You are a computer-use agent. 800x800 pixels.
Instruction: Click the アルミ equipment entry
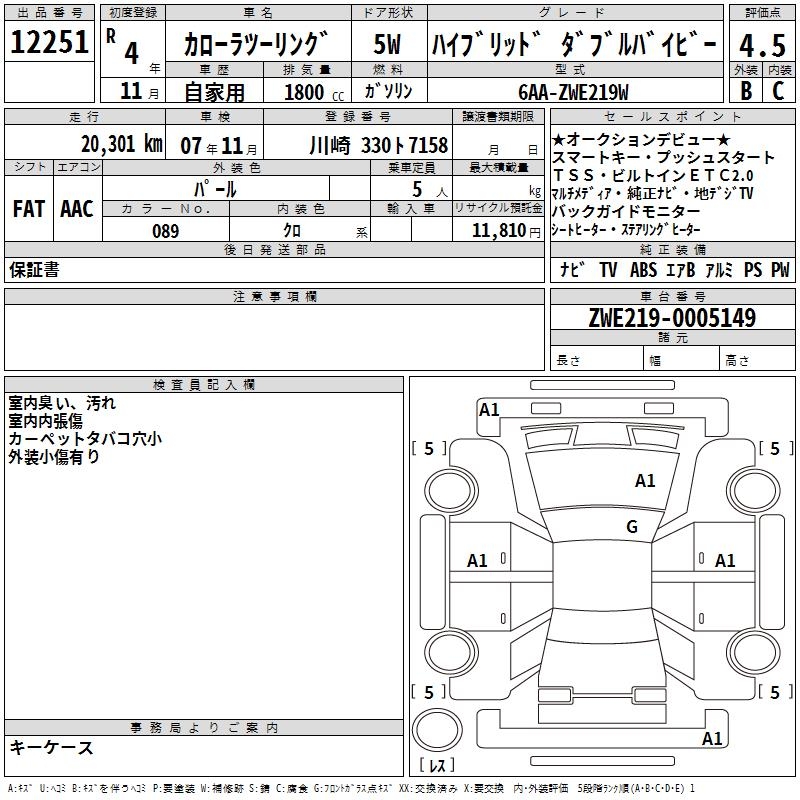pos(719,269)
